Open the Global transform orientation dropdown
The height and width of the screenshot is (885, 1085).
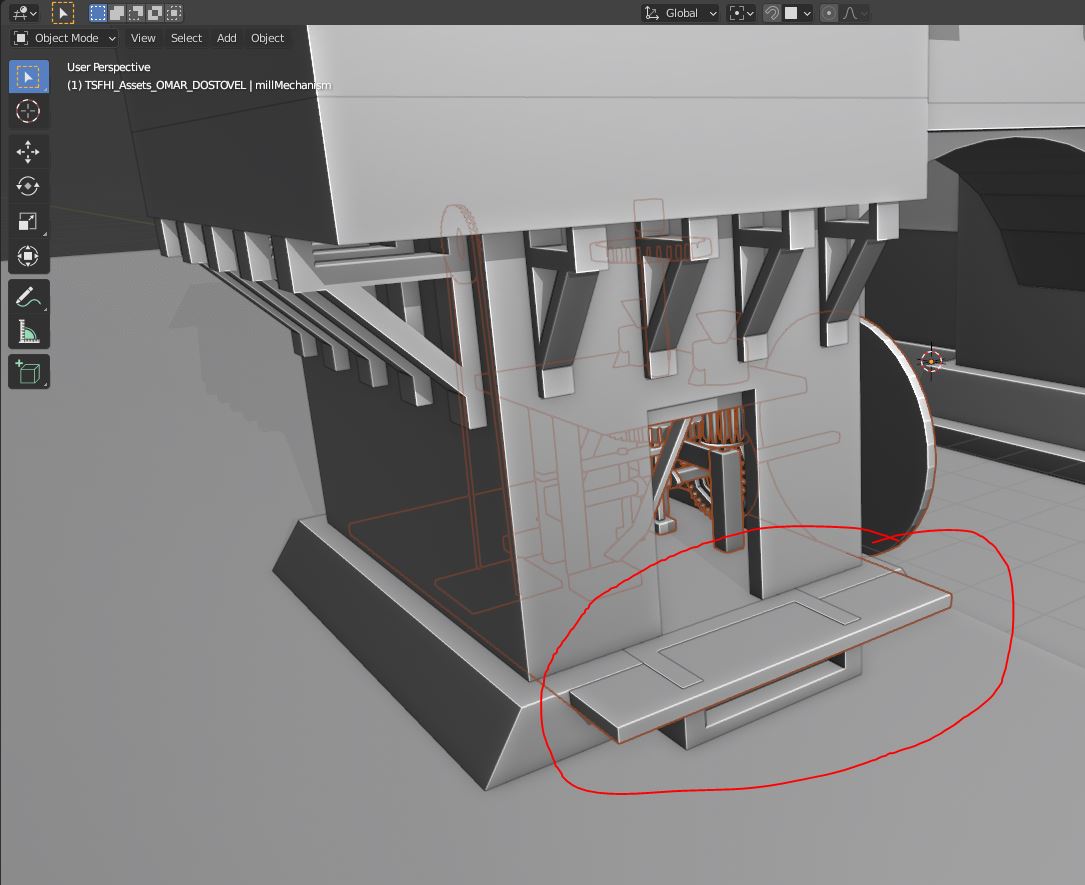[x=680, y=13]
